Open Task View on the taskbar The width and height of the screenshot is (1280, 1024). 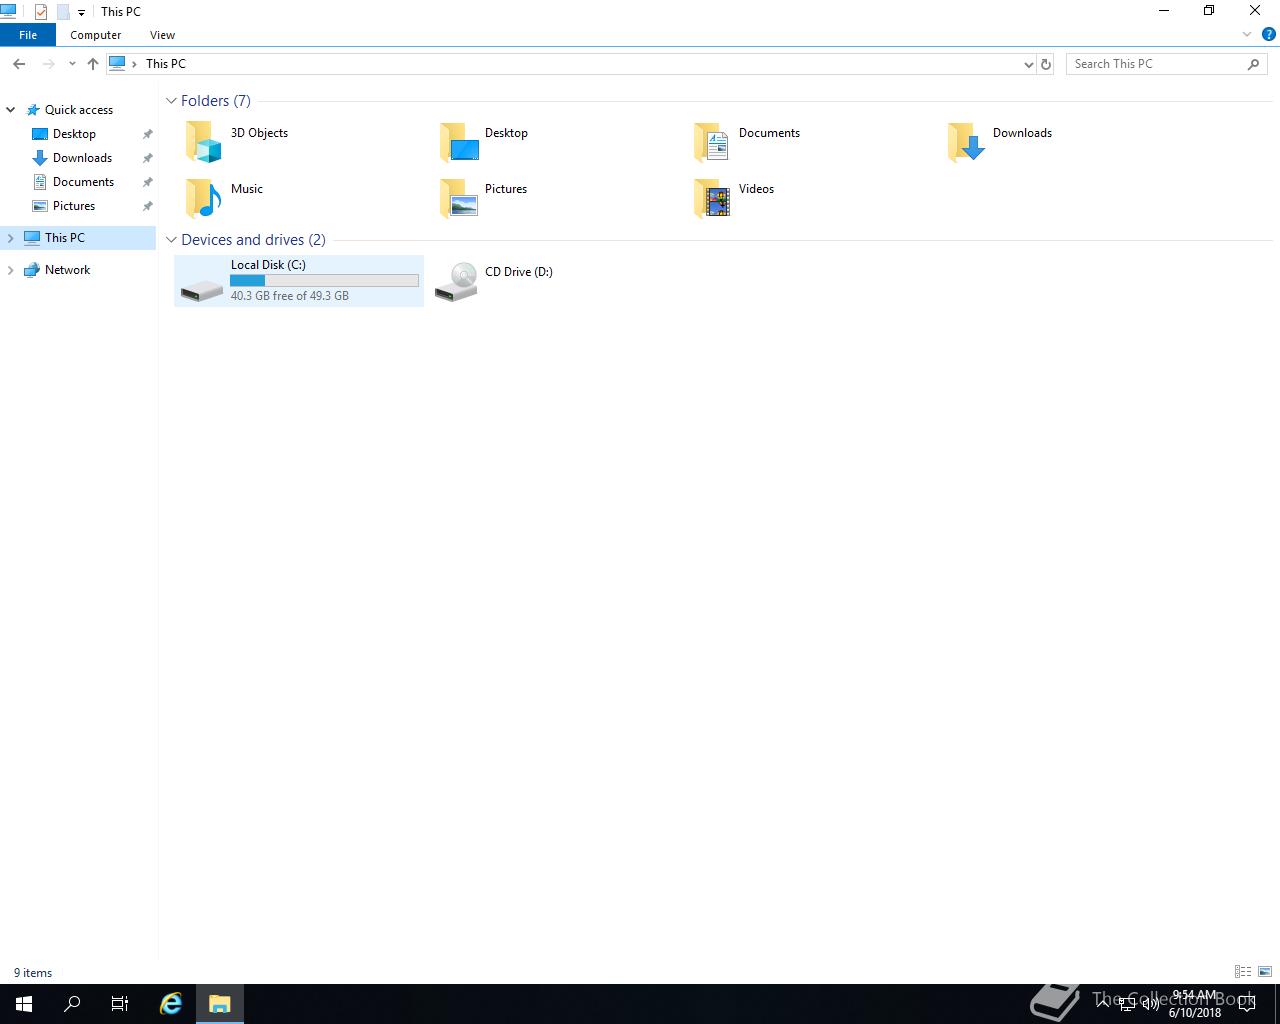[120, 1004]
